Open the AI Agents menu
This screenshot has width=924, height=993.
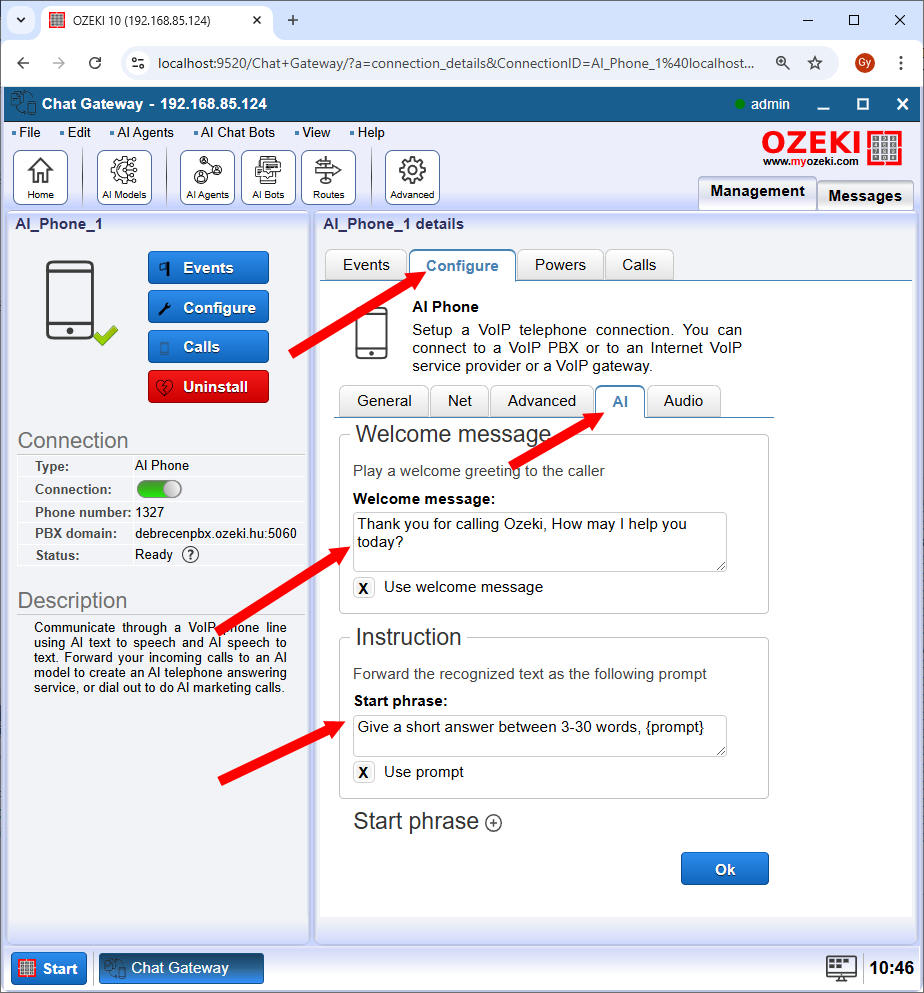(x=145, y=132)
